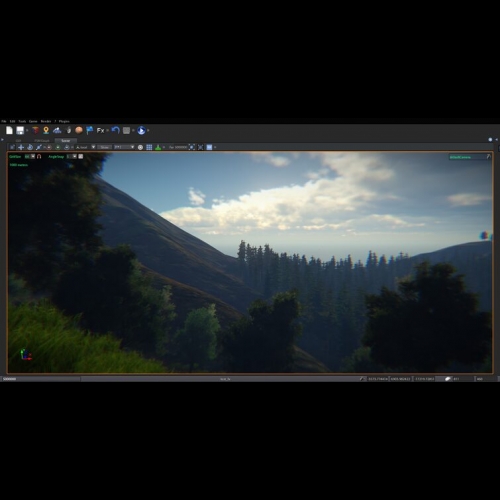Open the orange sphere material tool
The image size is (500, 500).
click(x=79, y=130)
